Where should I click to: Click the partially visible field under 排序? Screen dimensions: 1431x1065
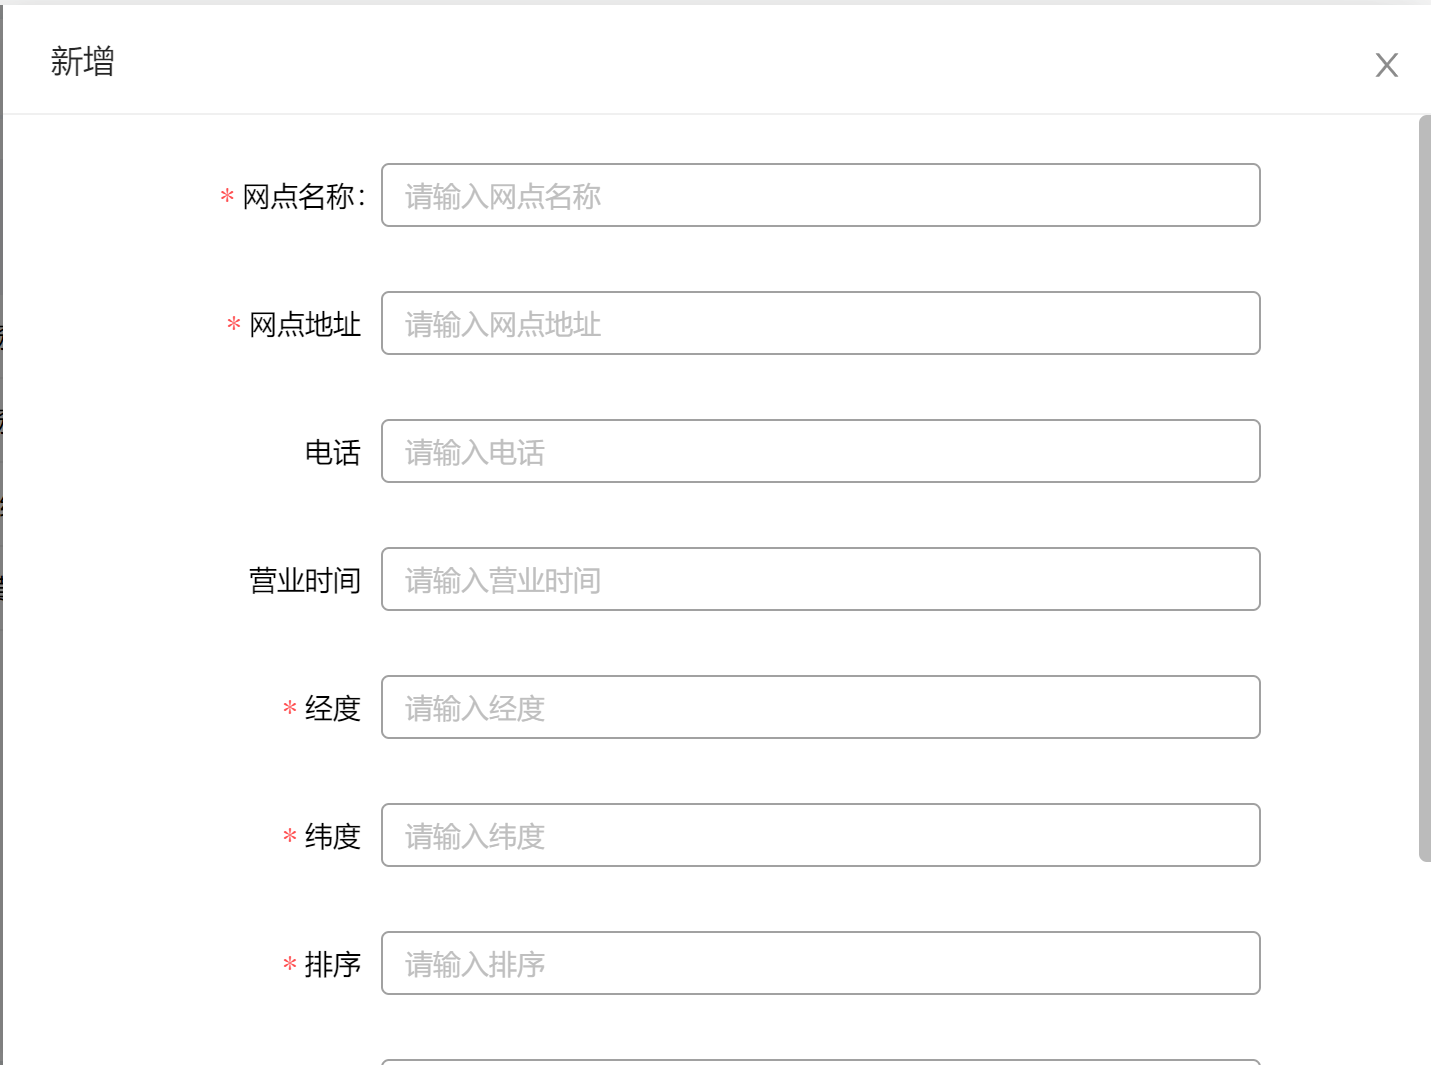click(x=820, y=1062)
